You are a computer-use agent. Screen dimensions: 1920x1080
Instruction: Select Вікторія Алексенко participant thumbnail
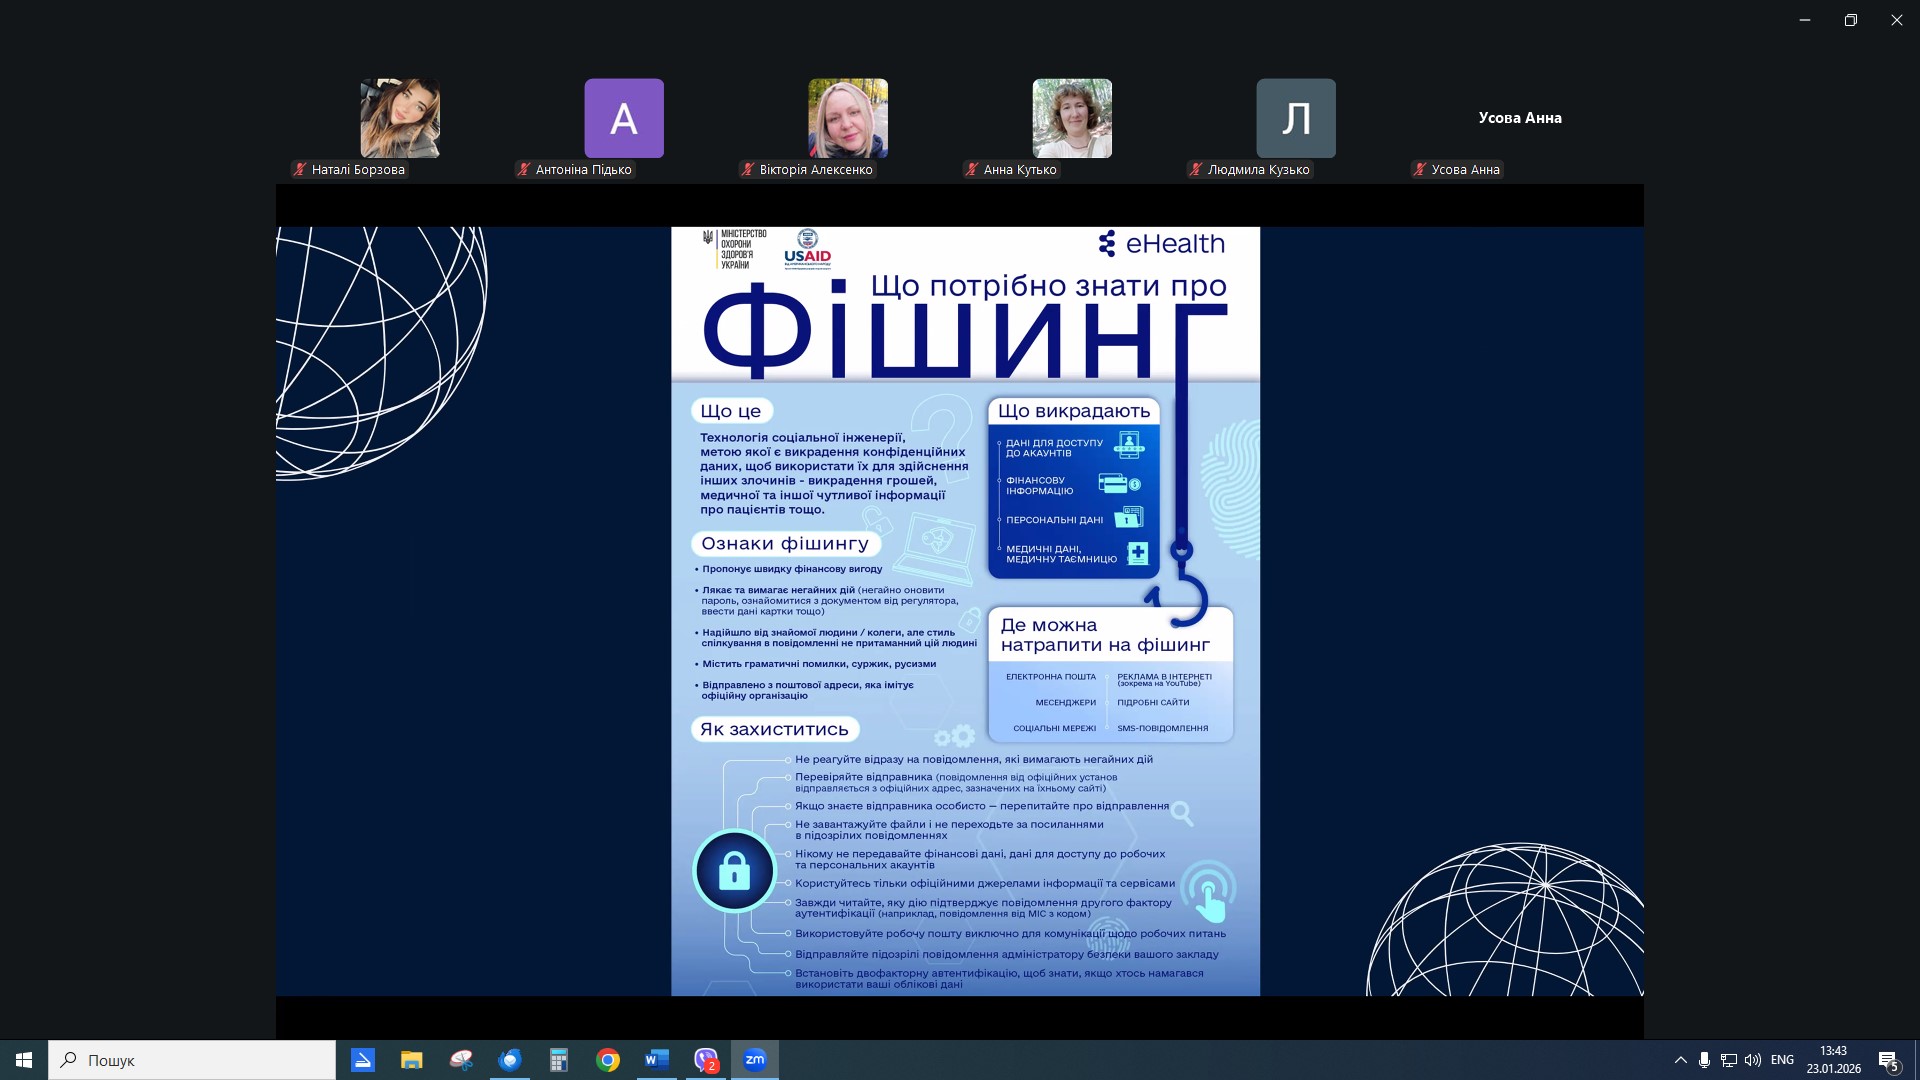pyautogui.click(x=848, y=118)
